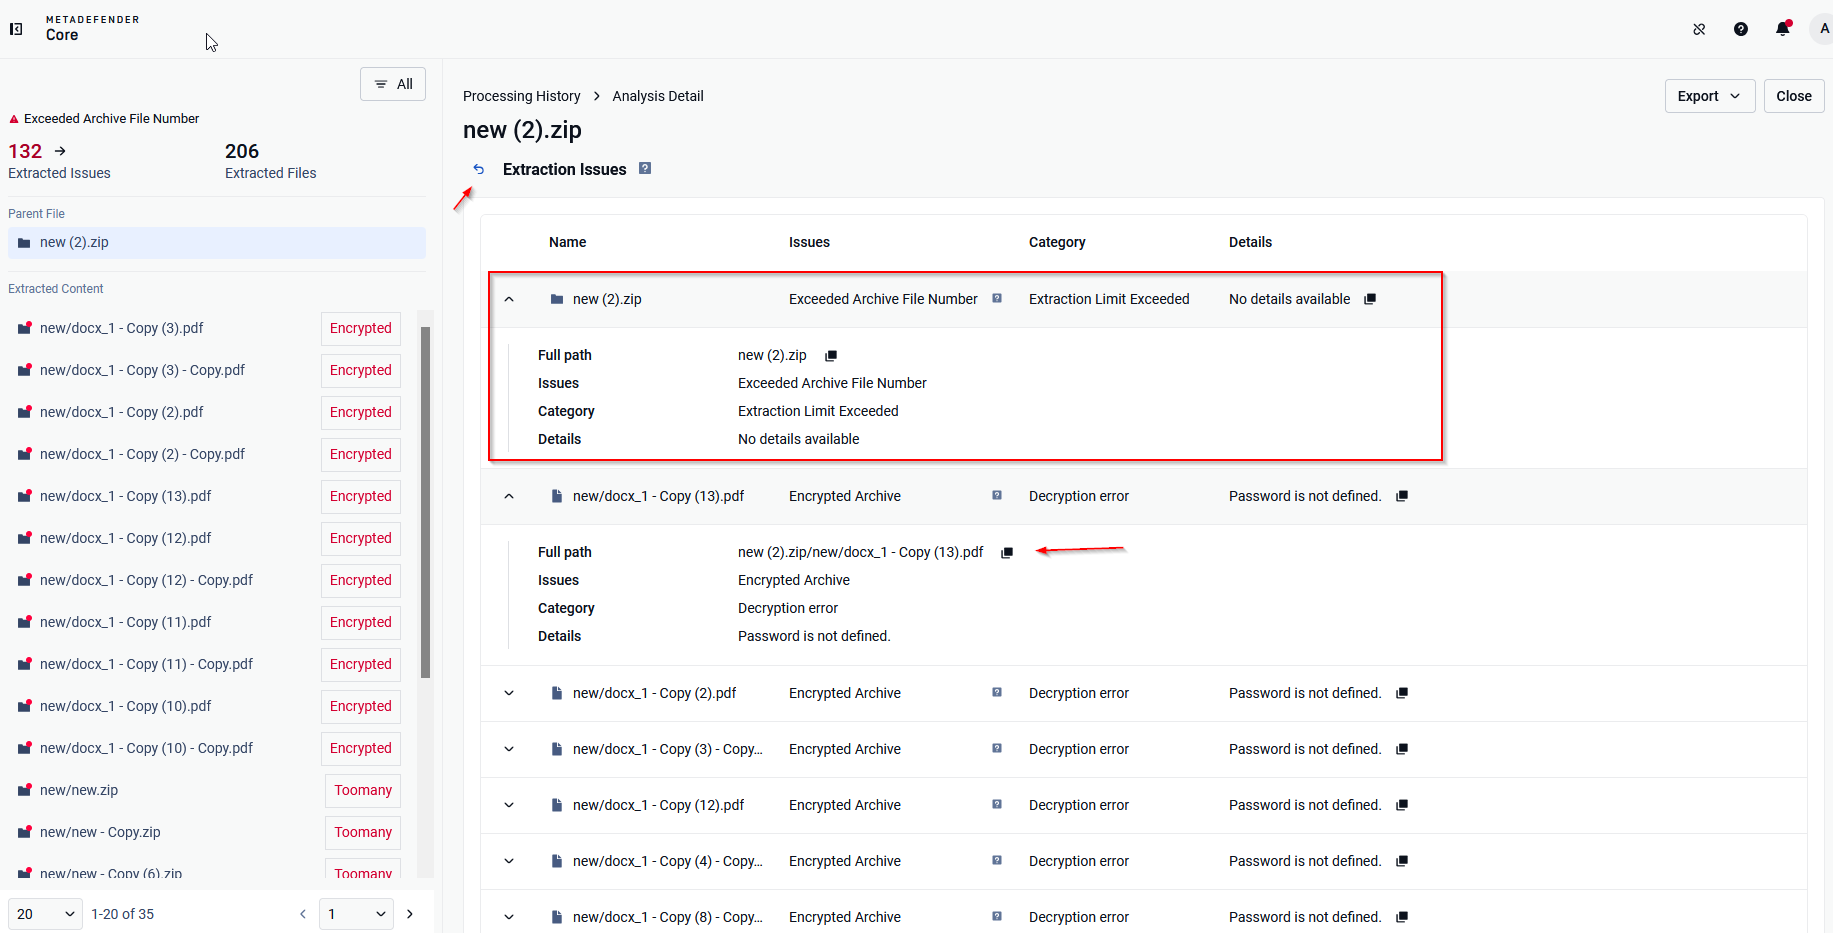This screenshot has width=1833, height=933.
Task: Close the Analysis Detail view
Action: click(x=1794, y=96)
